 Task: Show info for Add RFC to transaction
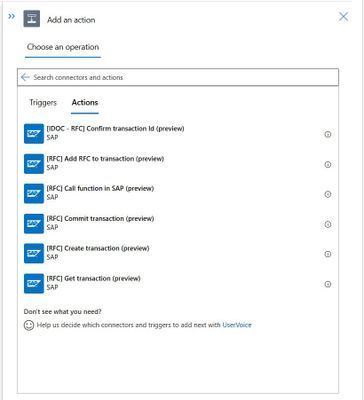[328, 164]
